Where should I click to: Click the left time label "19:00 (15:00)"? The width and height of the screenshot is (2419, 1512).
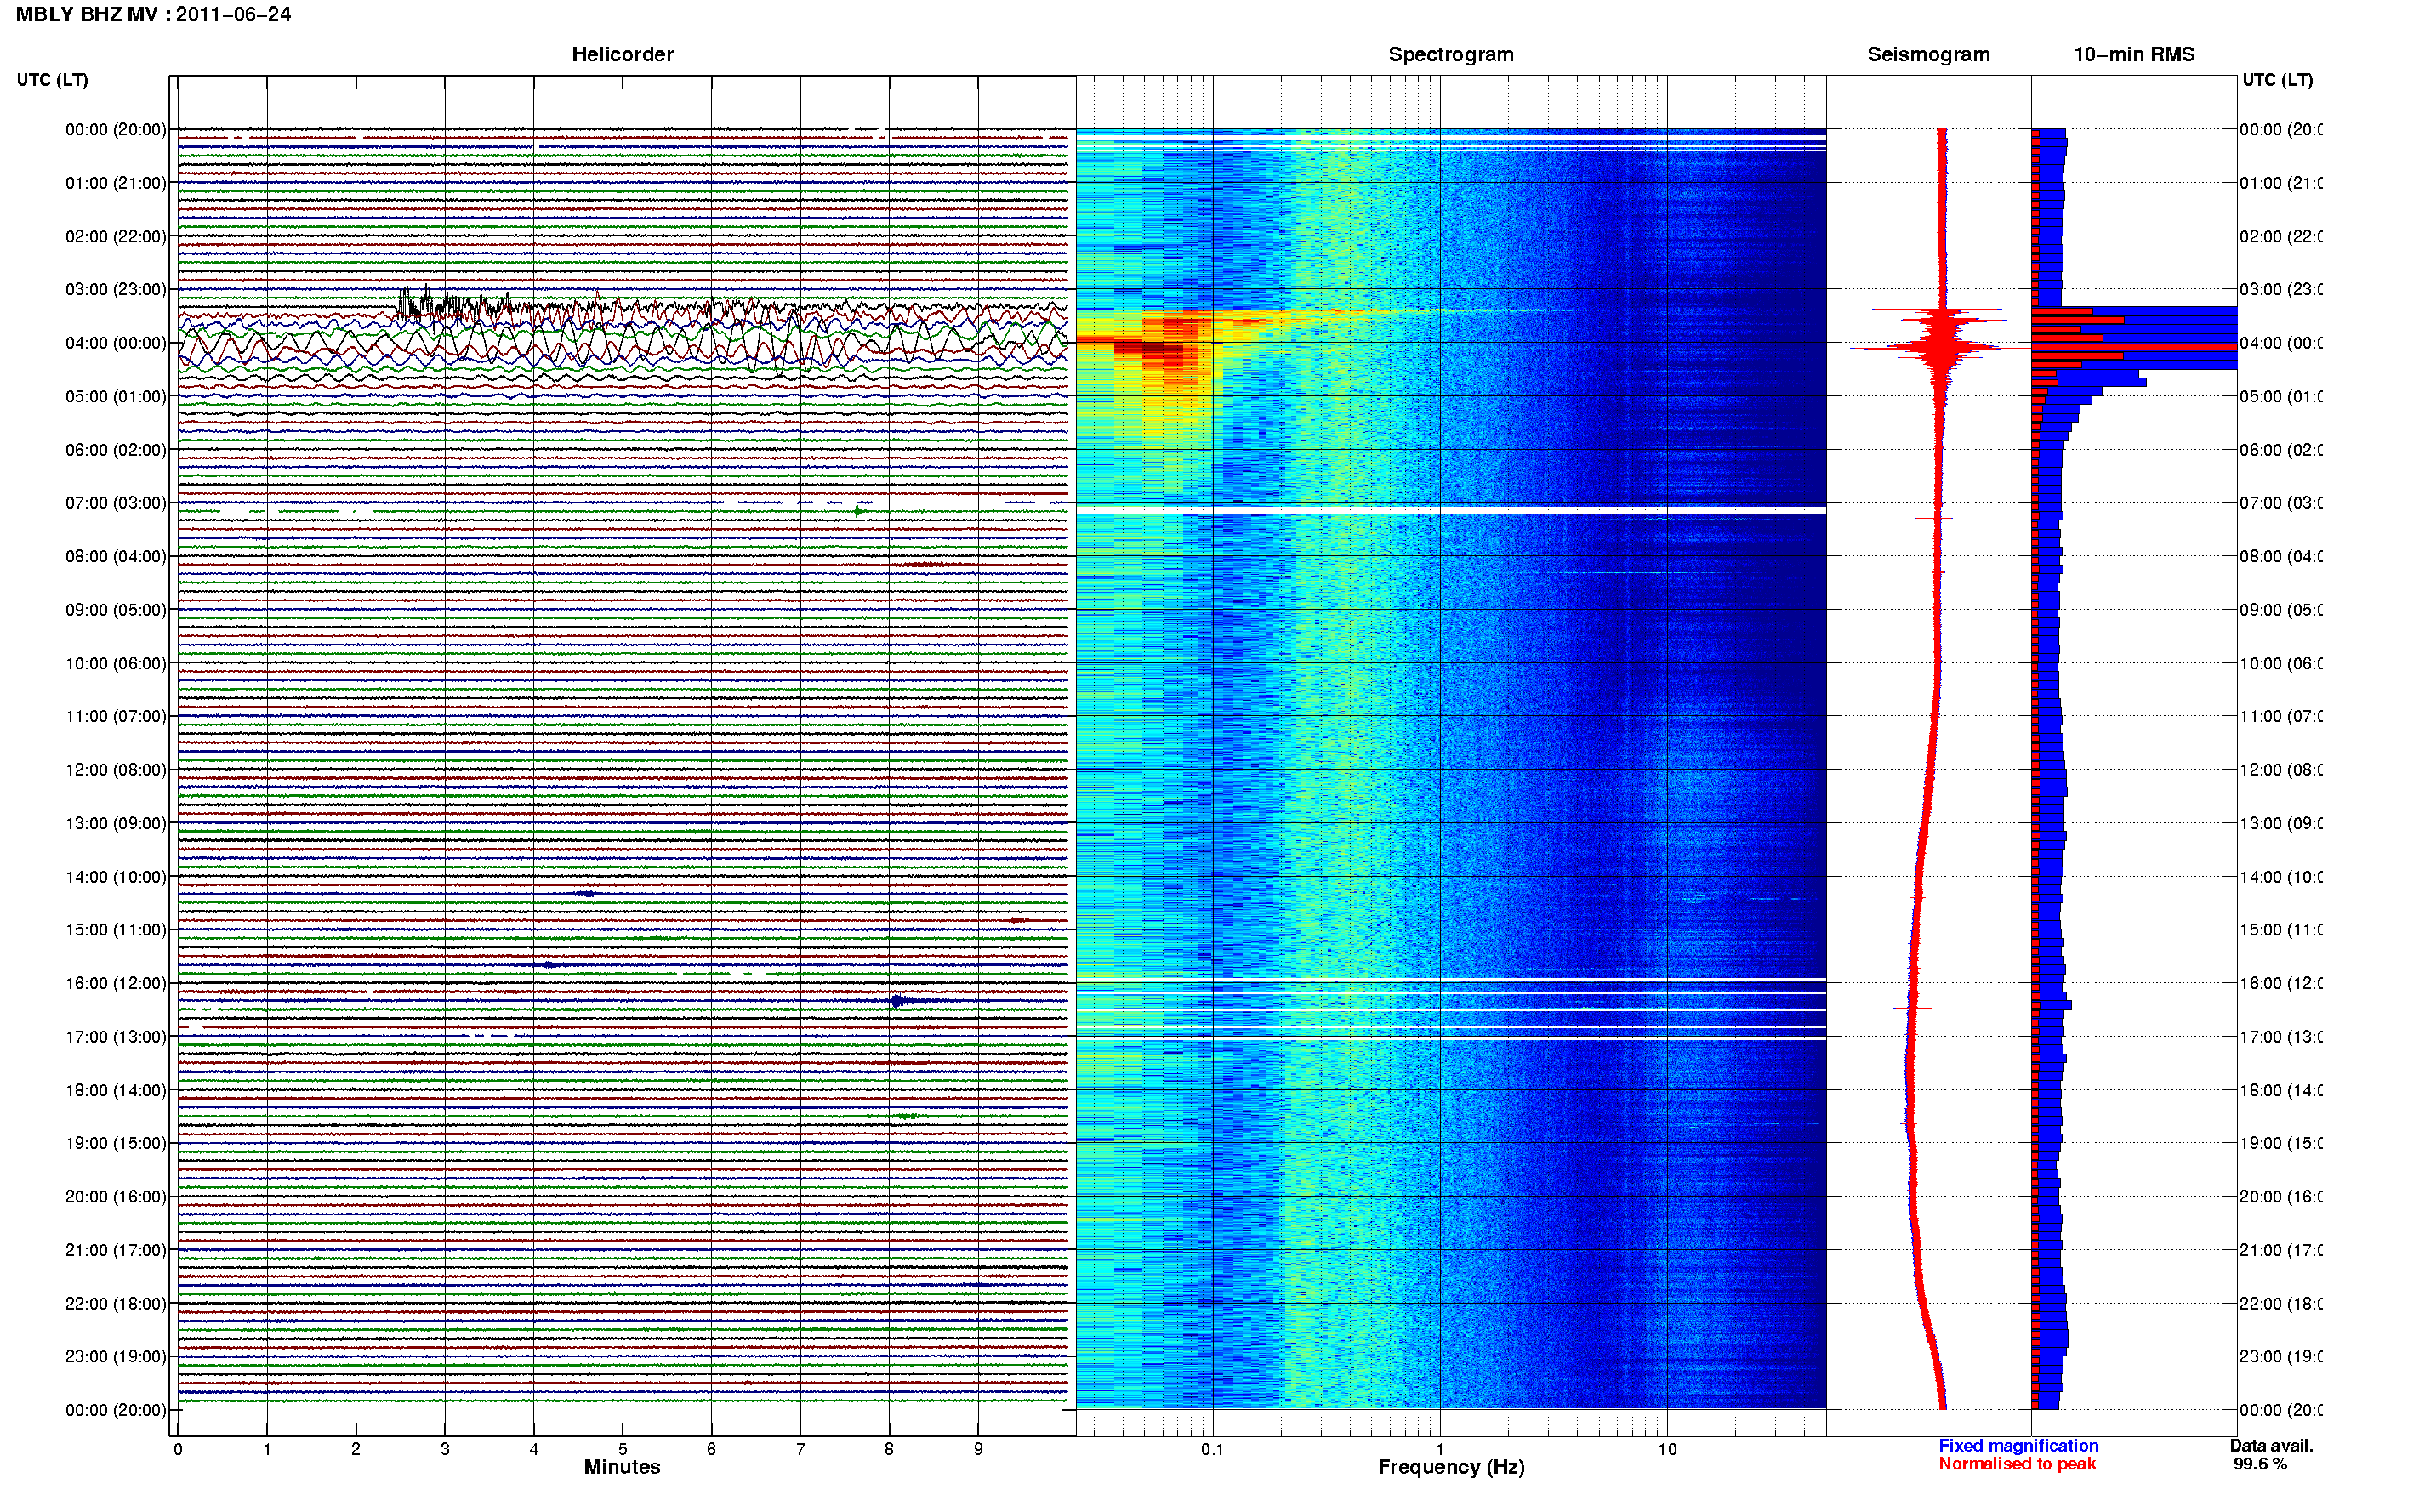[116, 1144]
